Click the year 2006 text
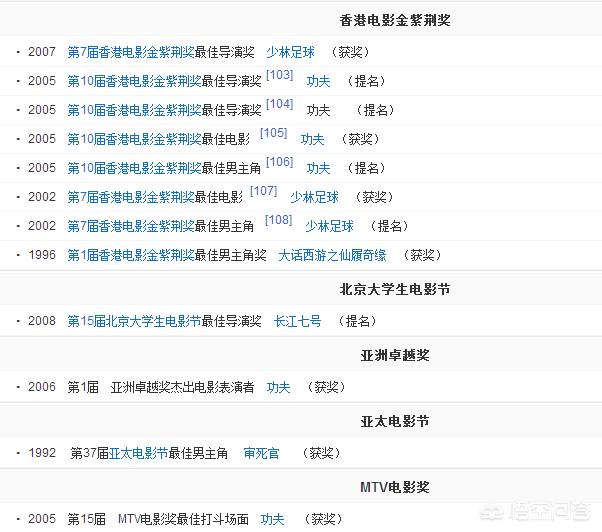The width and height of the screenshot is (602, 532). coord(42,387)
